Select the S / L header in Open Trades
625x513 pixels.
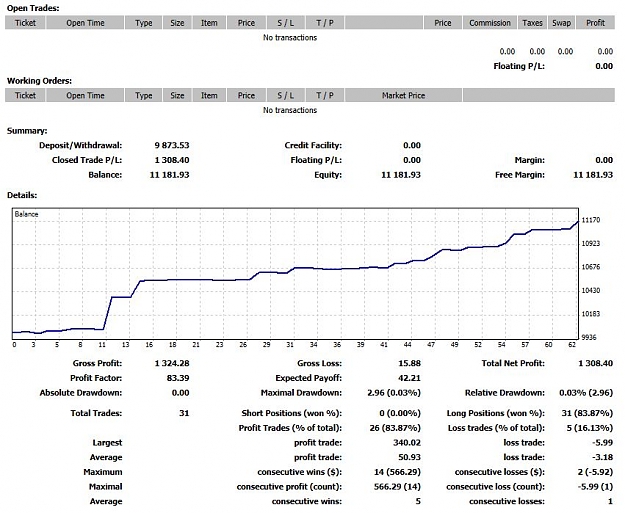point(286,23)
